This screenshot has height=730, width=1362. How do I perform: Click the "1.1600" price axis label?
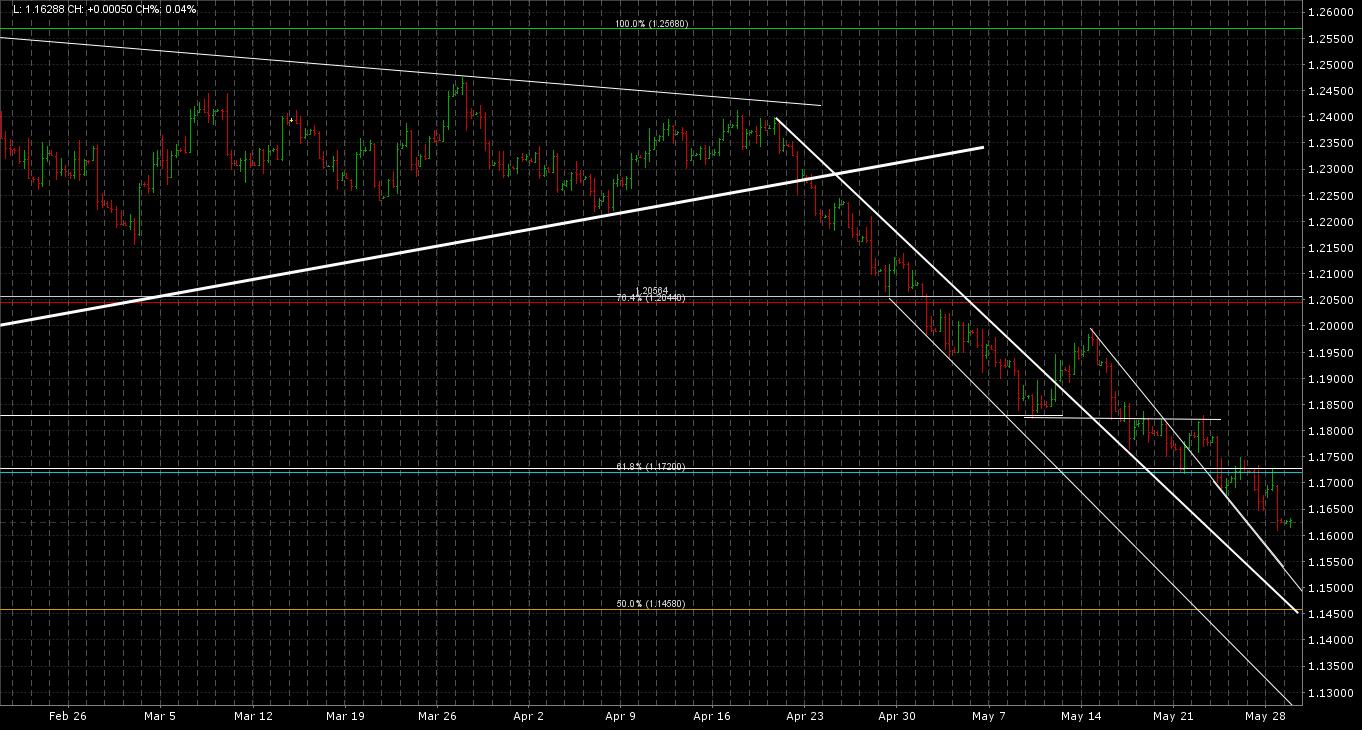click(1329, 536)
